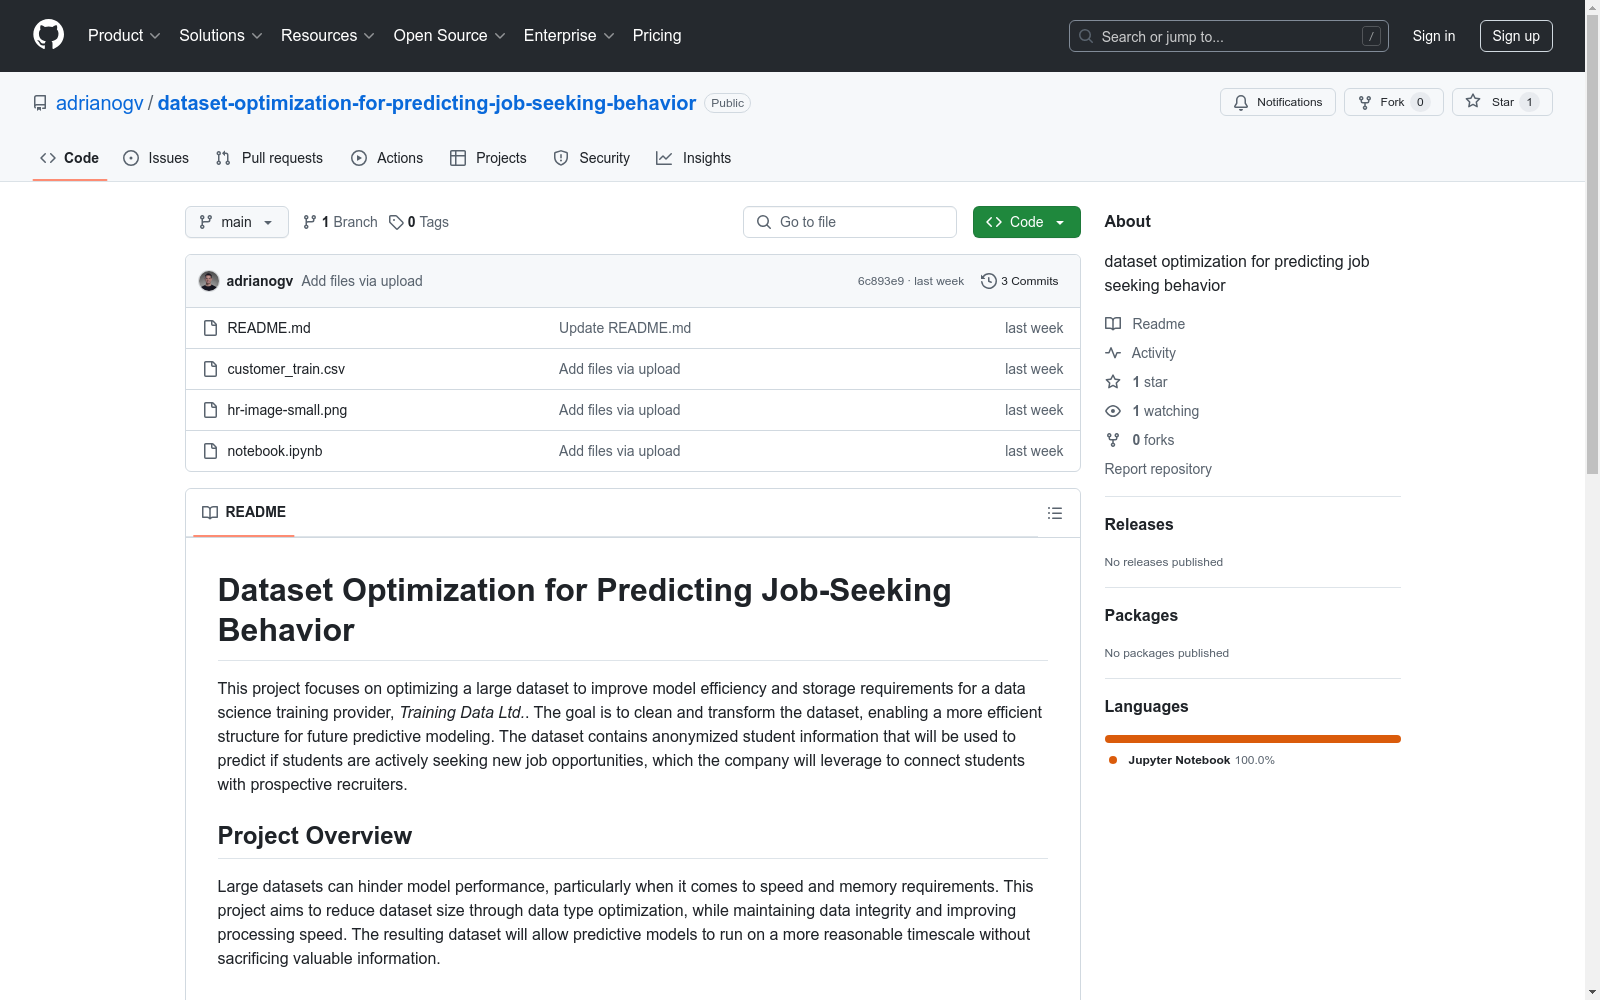Click the magnifier icon in search box

point(1086,36)
